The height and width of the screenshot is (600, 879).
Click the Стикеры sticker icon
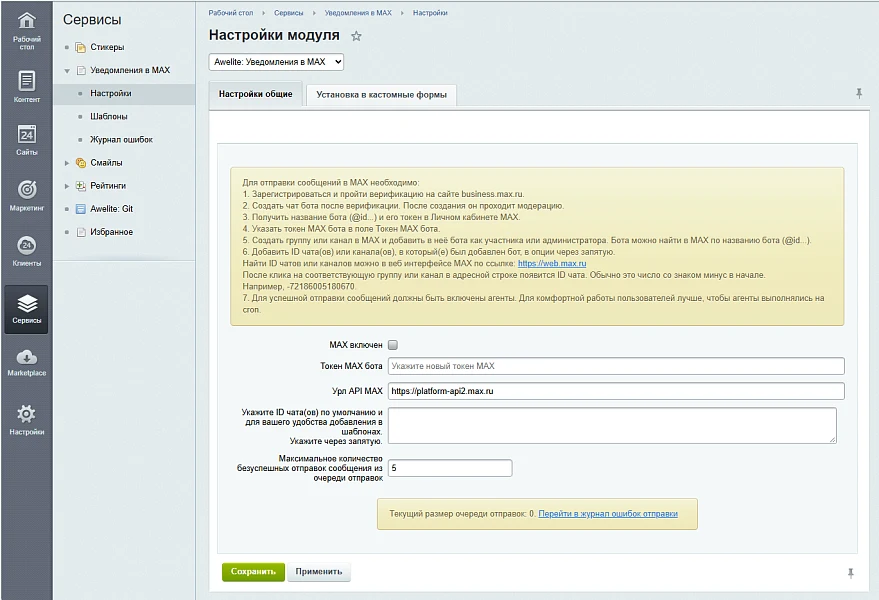(x=81, y=47)
